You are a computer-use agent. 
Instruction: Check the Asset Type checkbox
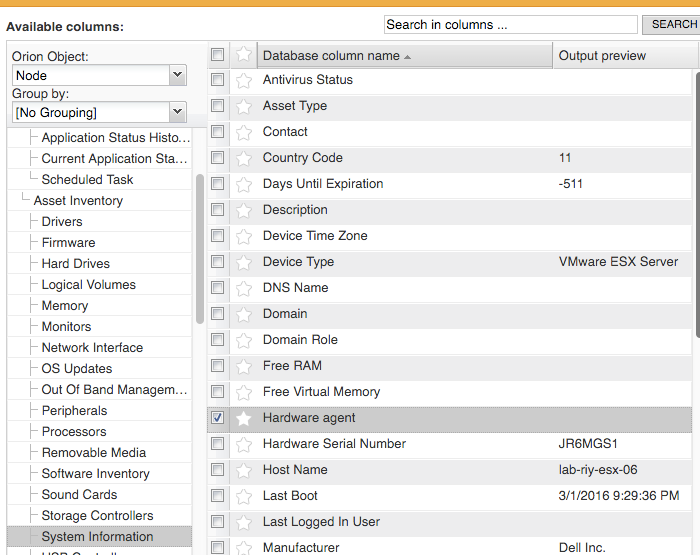[x=217, y=105]
